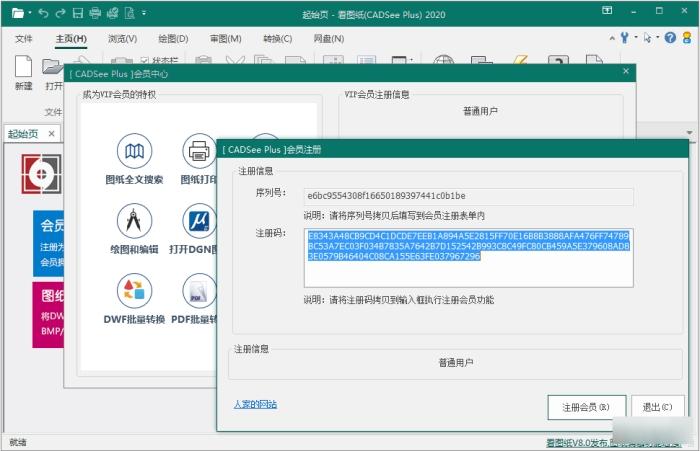This screenshot has height=451, width=700.
Task: Click the cursor pointer icon
Action: (x=647, y=38)
